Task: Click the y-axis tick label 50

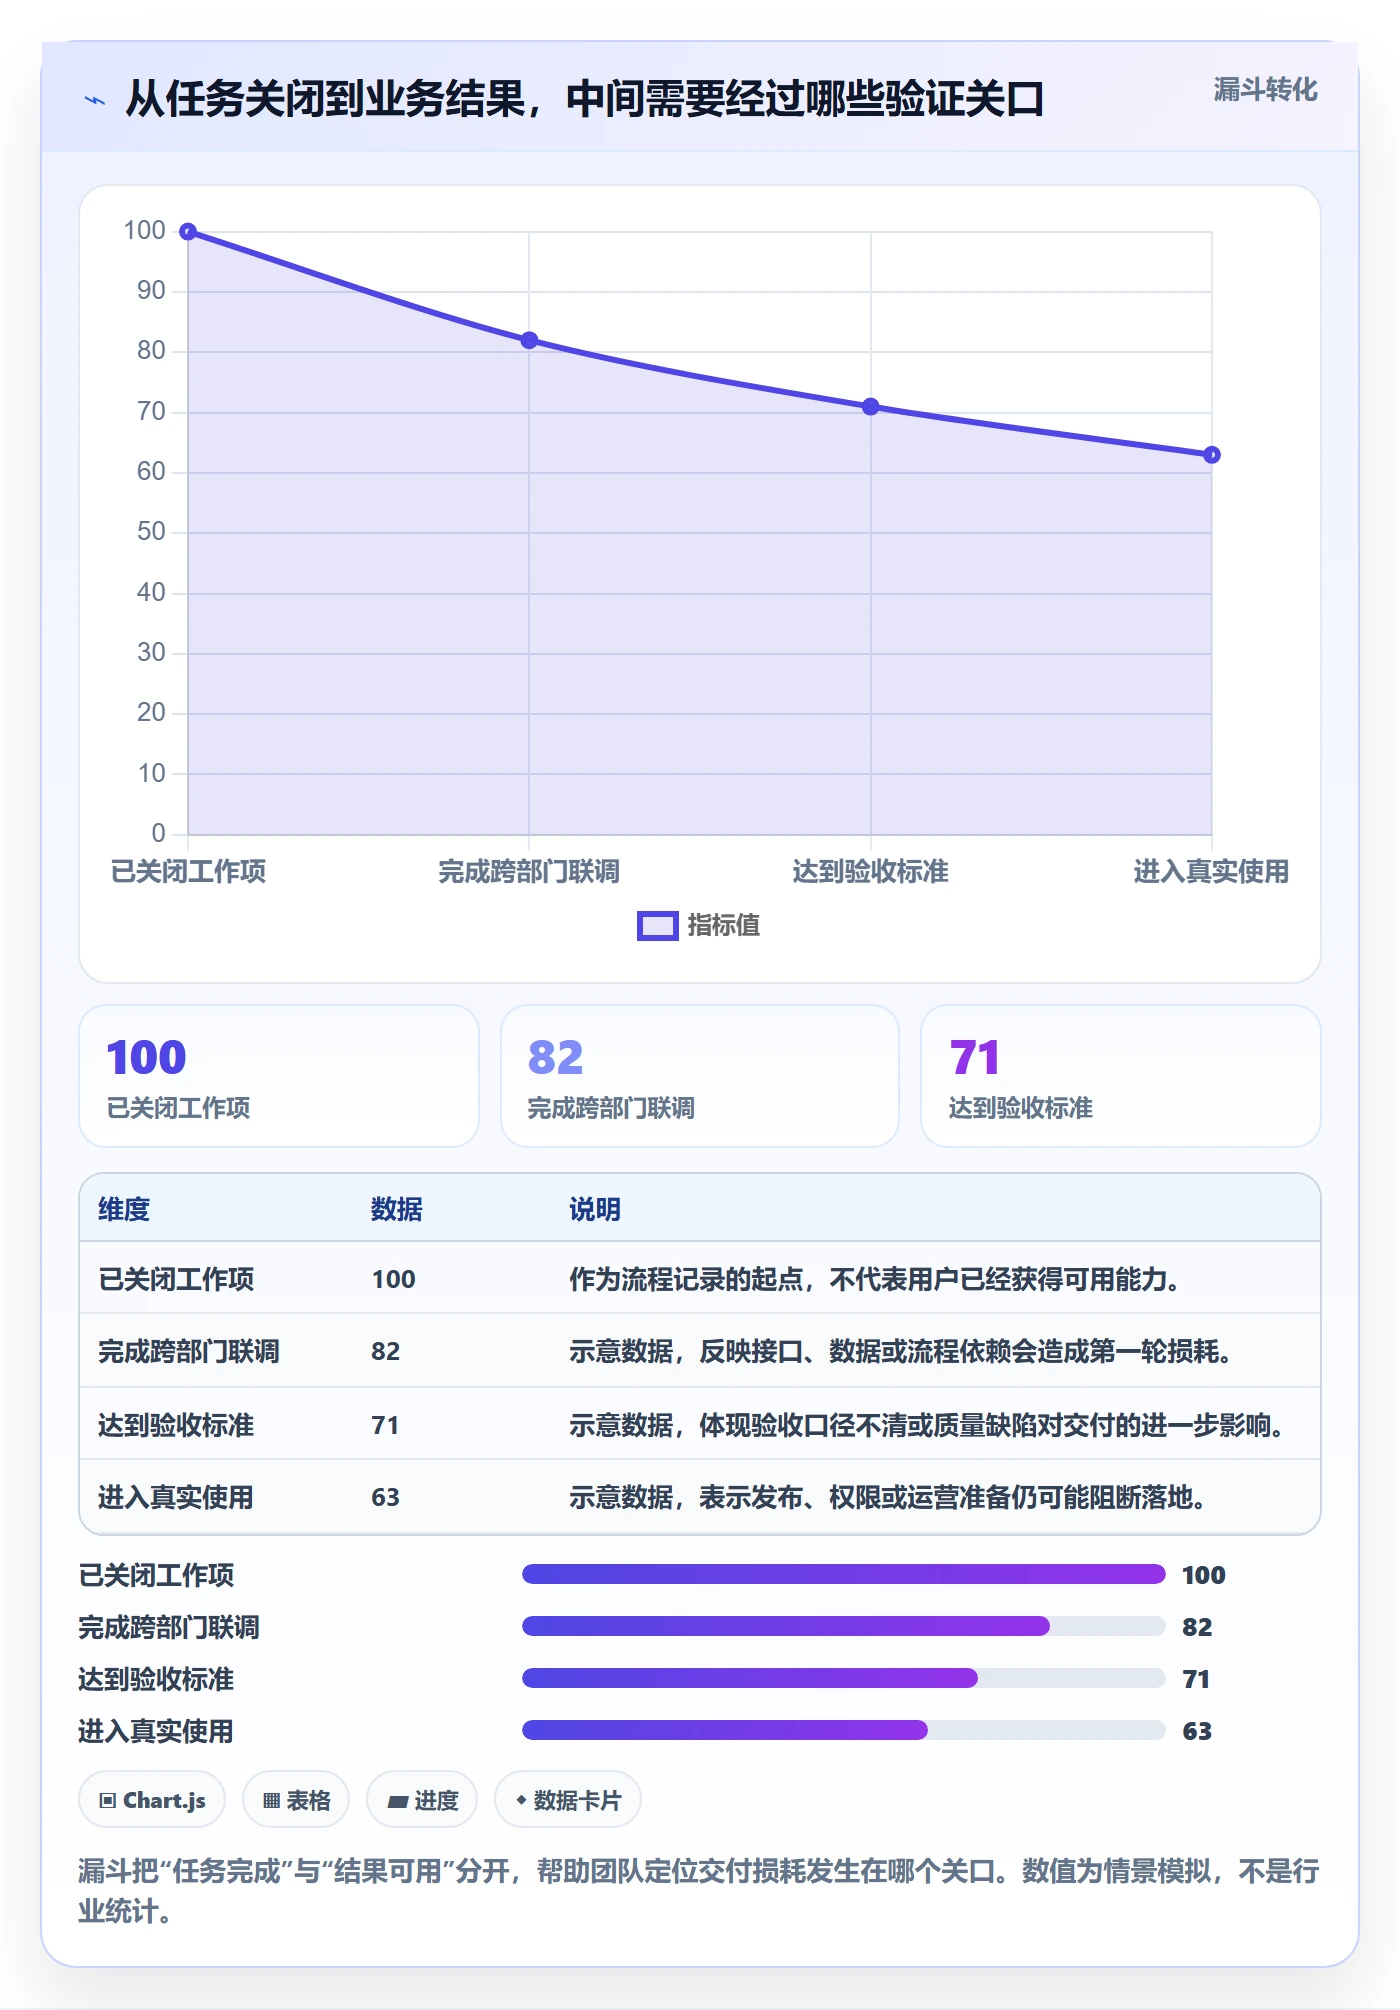Action: click(151, 531)
